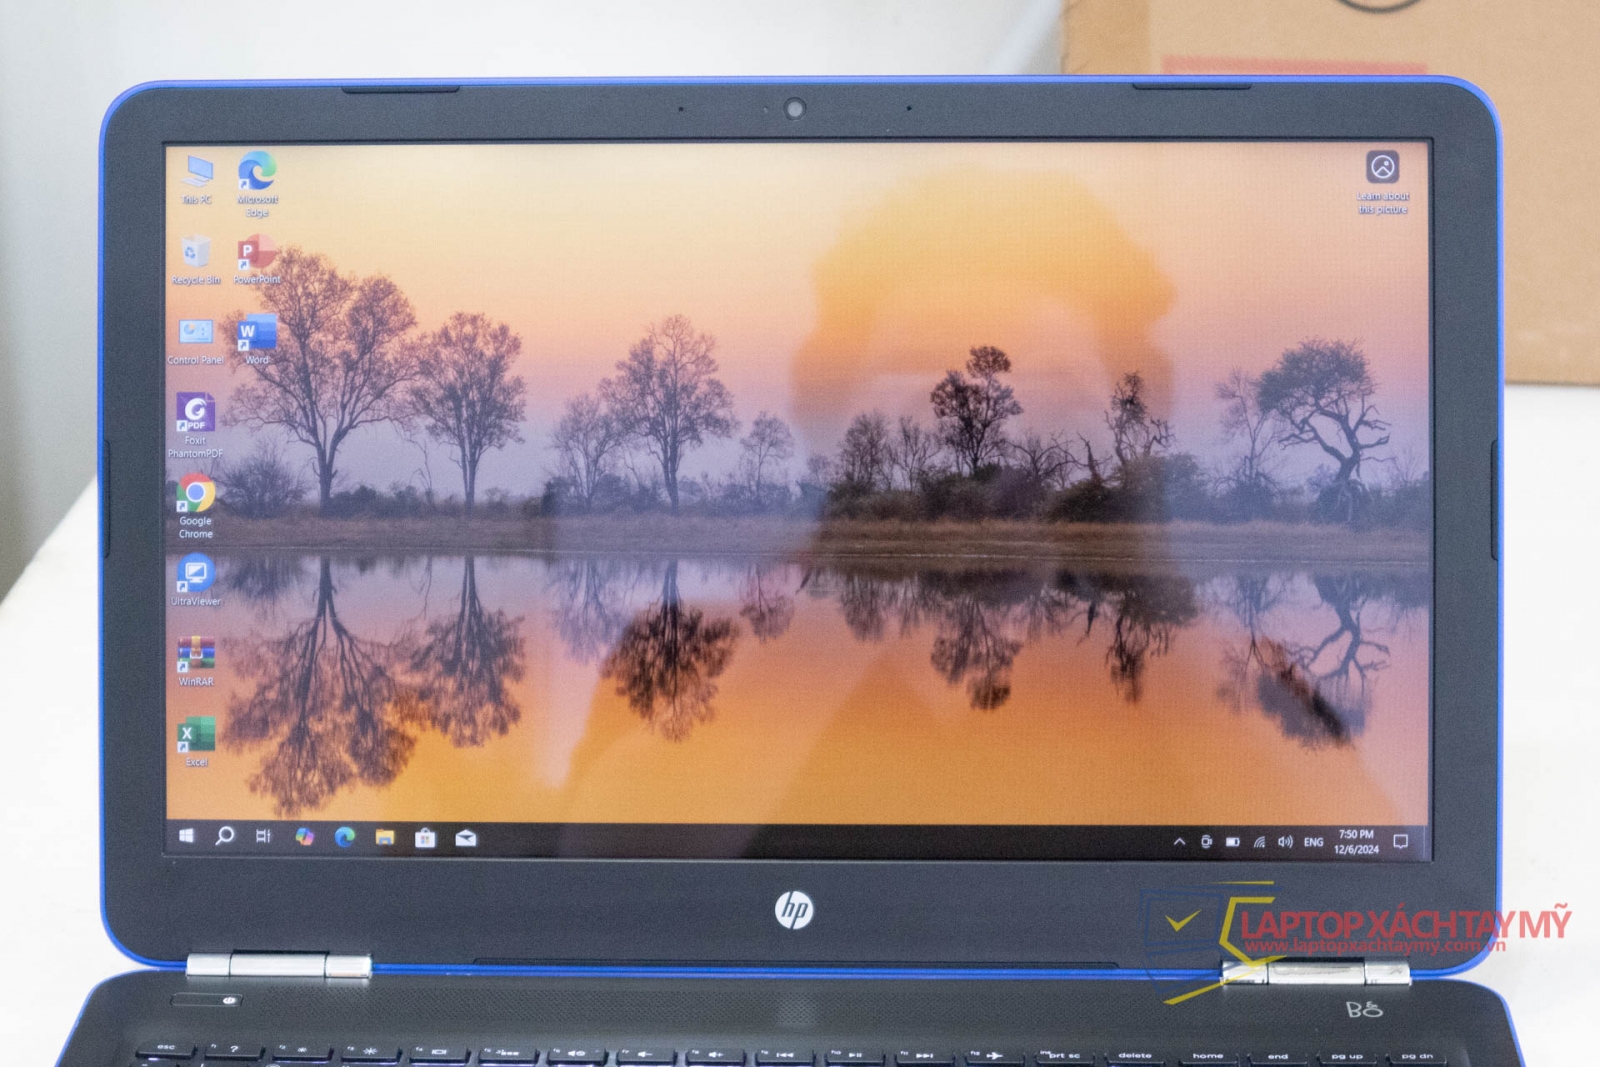Open the Windows Start menu

(x=186, y=836)
